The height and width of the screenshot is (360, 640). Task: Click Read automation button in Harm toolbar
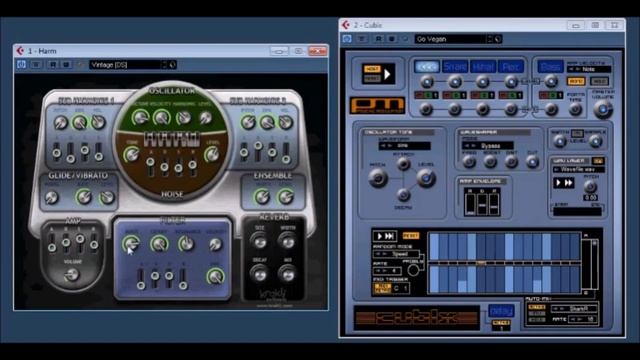click(53, 64)
